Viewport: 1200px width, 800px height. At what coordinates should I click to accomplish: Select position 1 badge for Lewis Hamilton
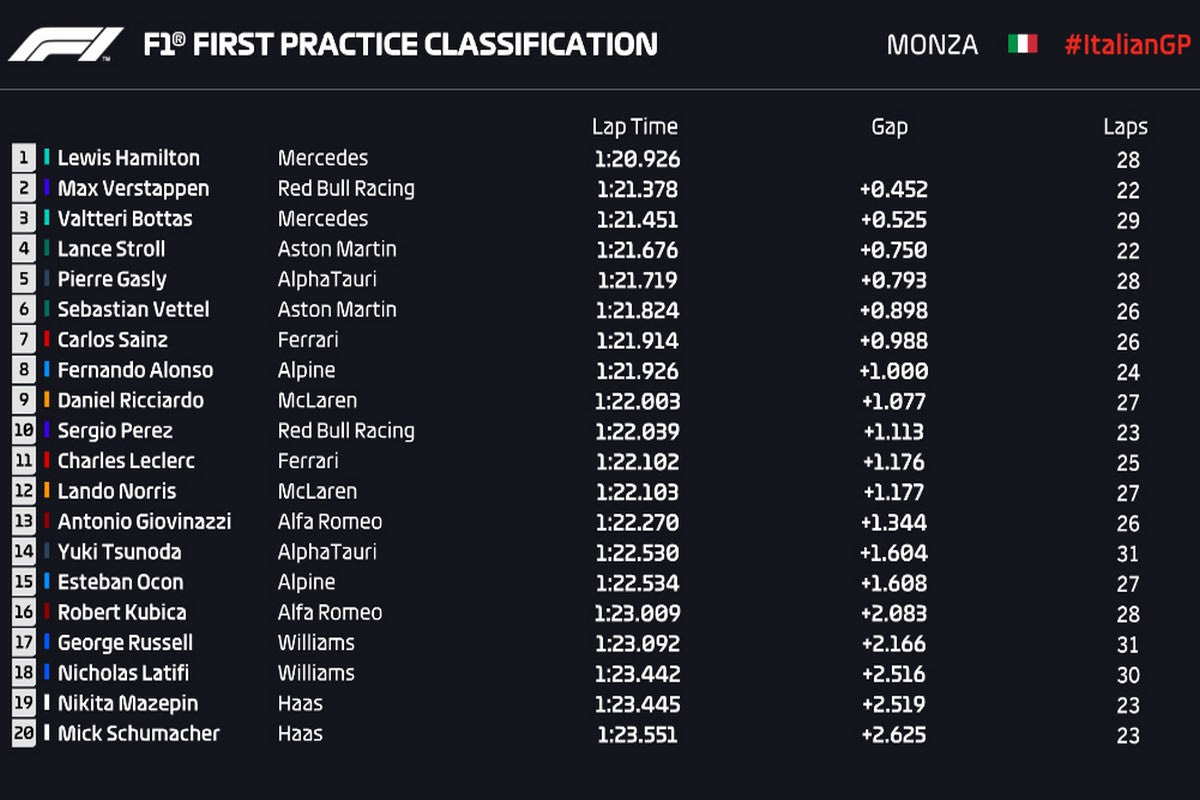click(x=23, y=158)
